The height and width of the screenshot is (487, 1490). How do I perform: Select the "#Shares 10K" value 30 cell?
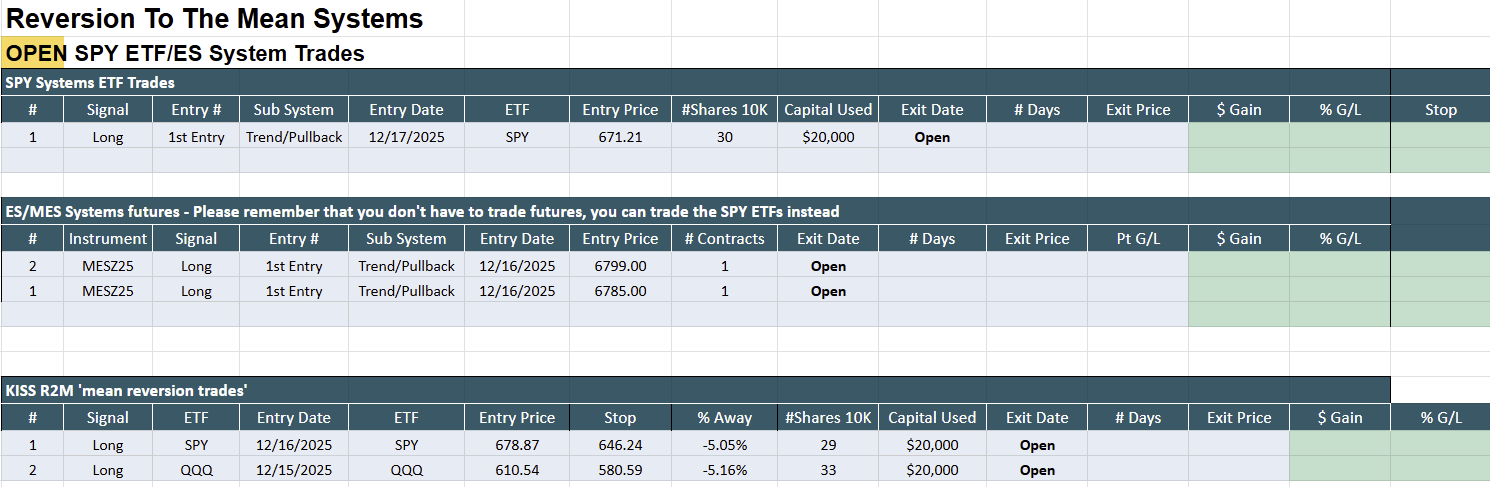tap(724, 137)
